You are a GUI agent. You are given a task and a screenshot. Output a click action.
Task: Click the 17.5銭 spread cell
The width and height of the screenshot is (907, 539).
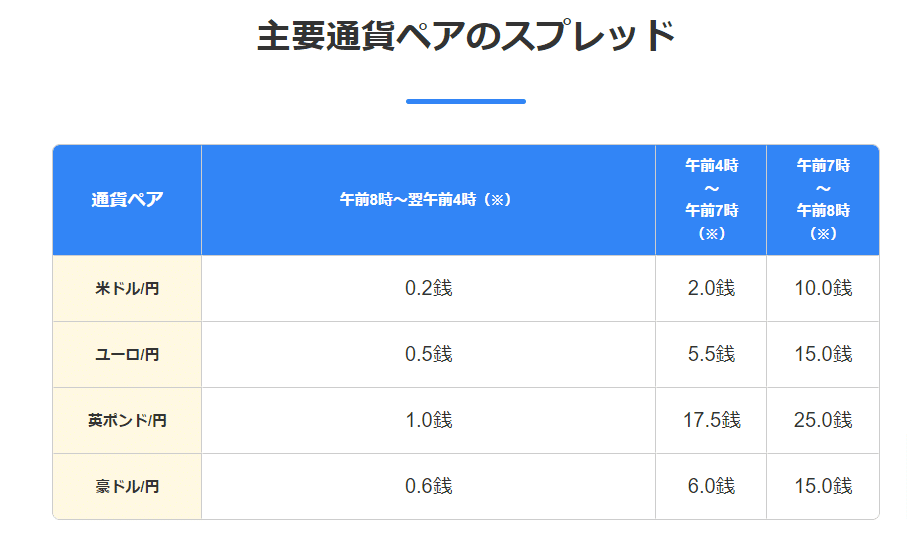point(711,420)
